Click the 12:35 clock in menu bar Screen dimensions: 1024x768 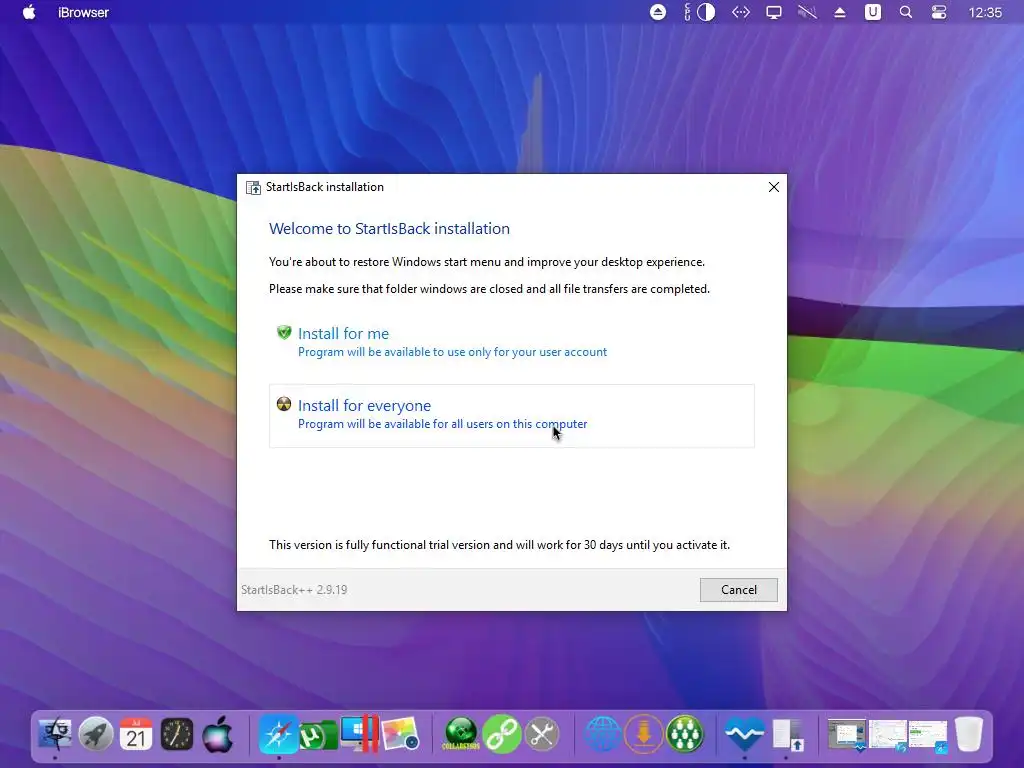[x=985, y=12]
